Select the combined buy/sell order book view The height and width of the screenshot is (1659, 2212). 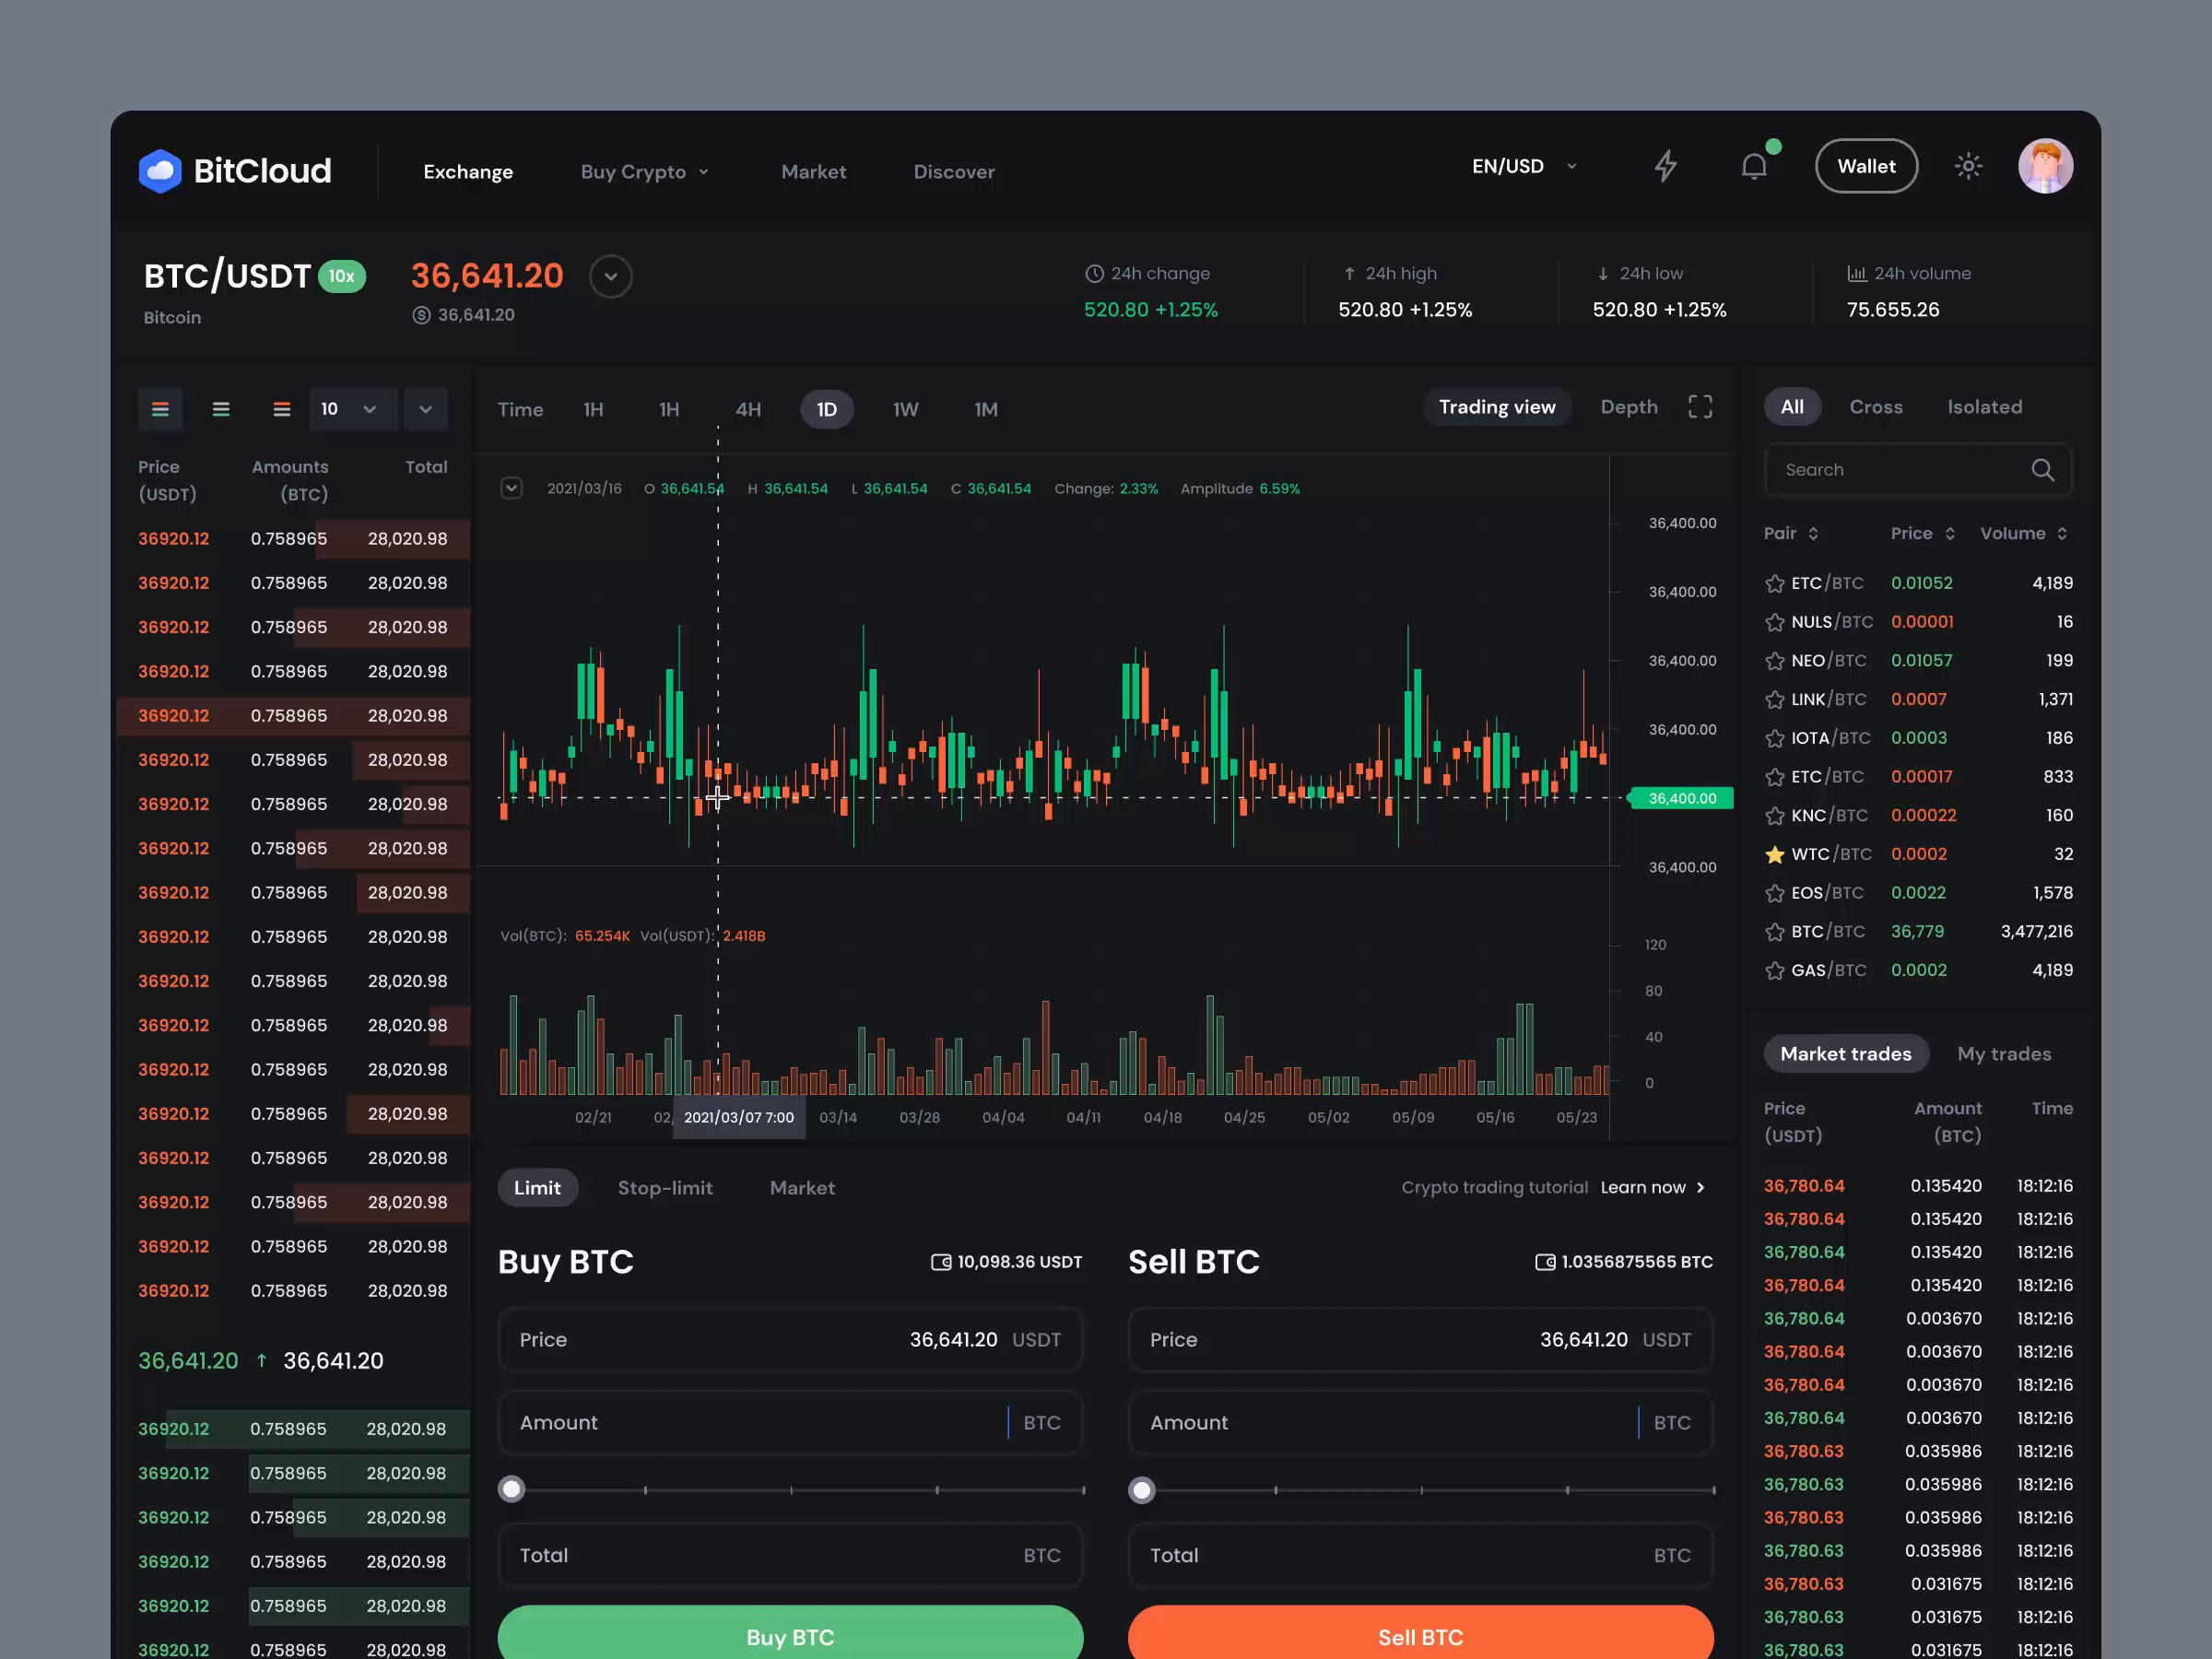[x=160, y=409]
